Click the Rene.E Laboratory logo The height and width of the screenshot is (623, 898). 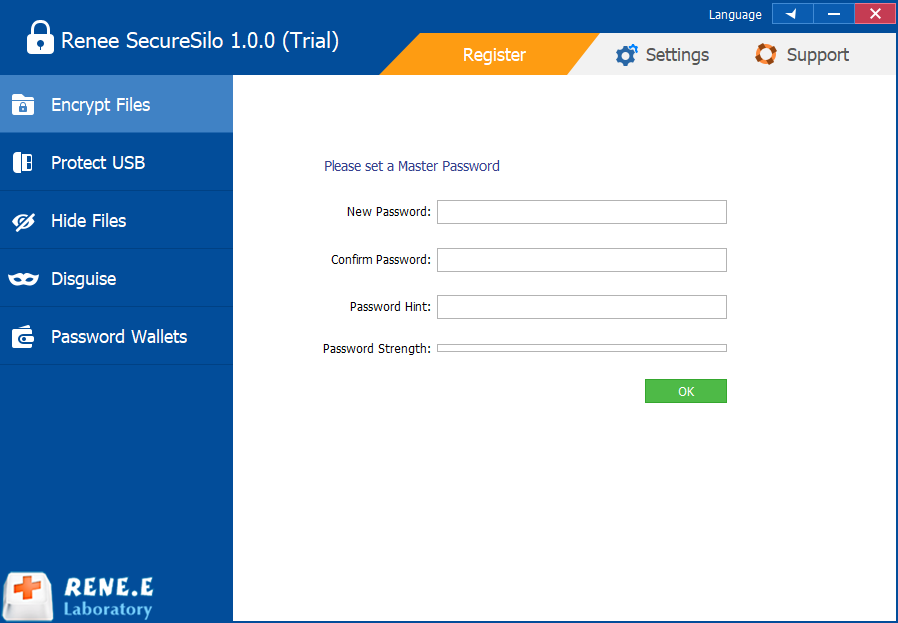[78, 597]
